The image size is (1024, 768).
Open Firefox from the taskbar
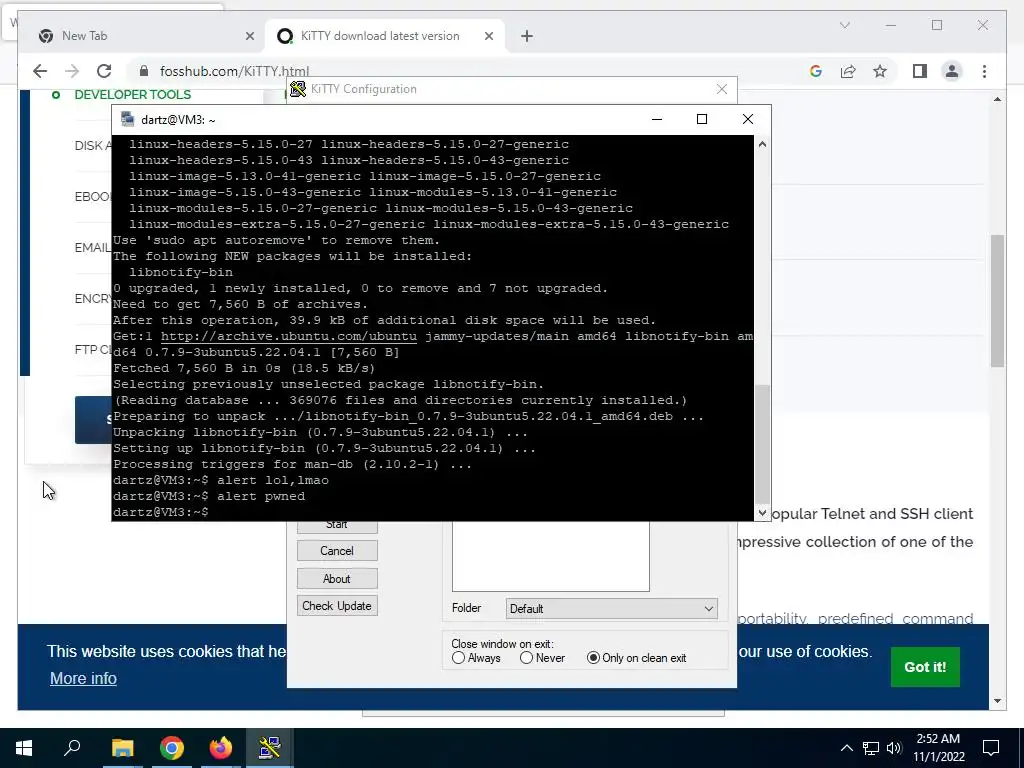pyautogui.click(x=221, y=748)
